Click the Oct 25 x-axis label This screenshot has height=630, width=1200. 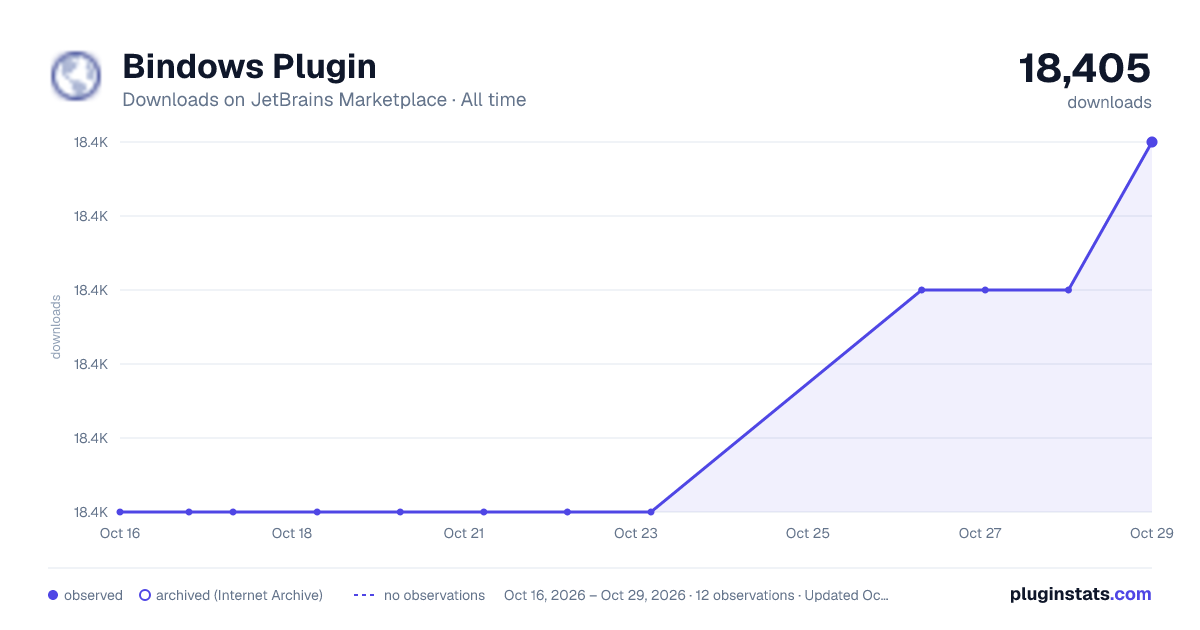(x=808, y=533)
